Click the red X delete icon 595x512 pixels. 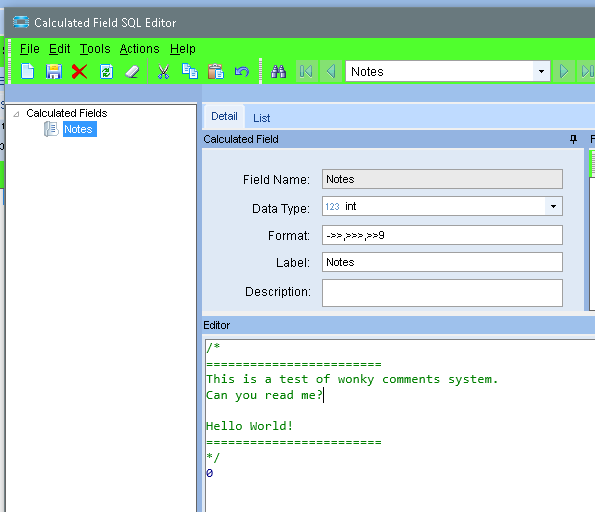point(79,71)
